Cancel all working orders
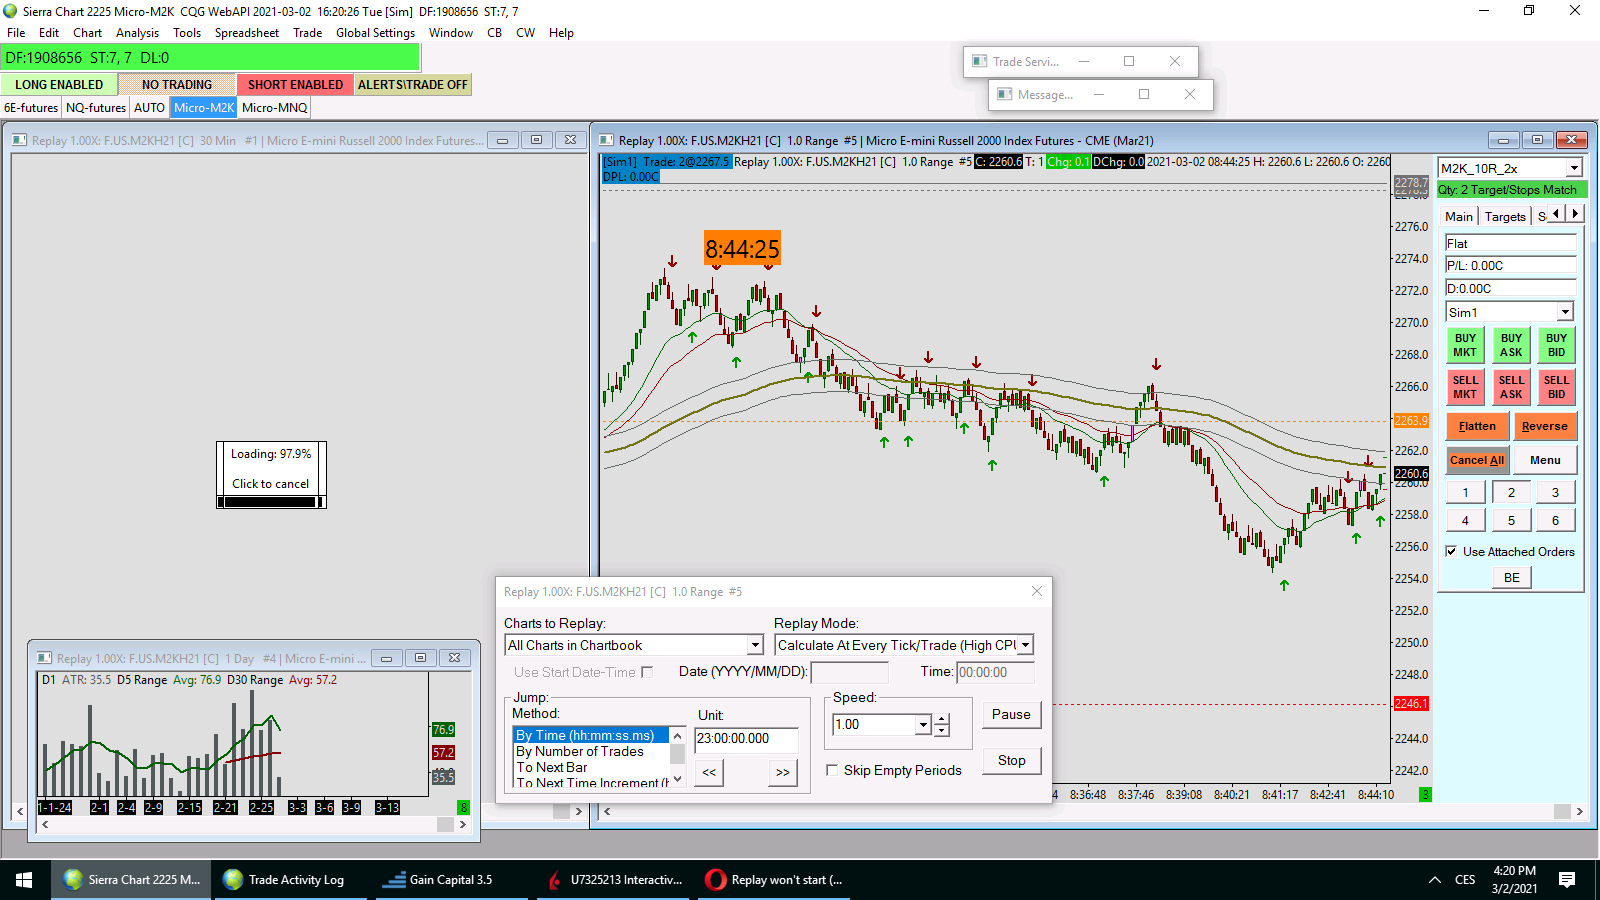This screenshot has height=900, width=1600. click(x=1477, y=460)
